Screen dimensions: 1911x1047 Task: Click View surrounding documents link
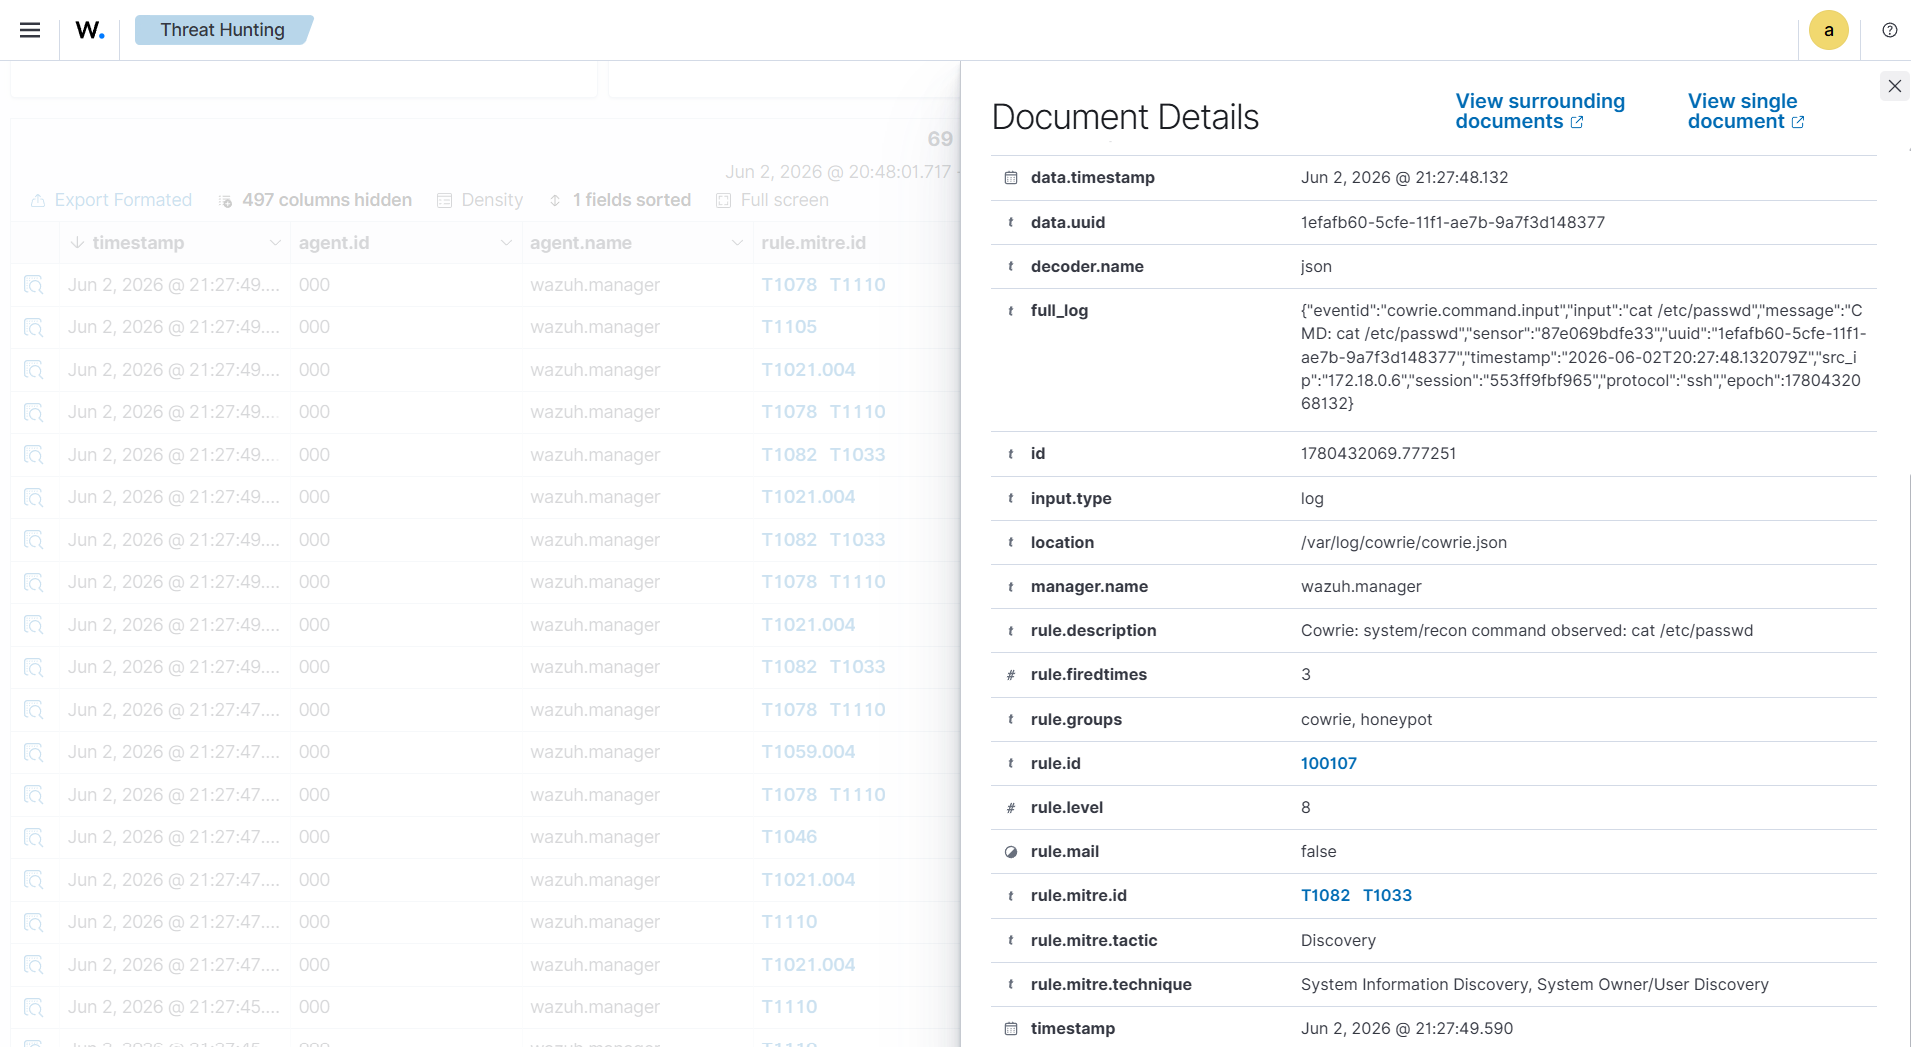pyautogui.click(x=1540, y=111)
